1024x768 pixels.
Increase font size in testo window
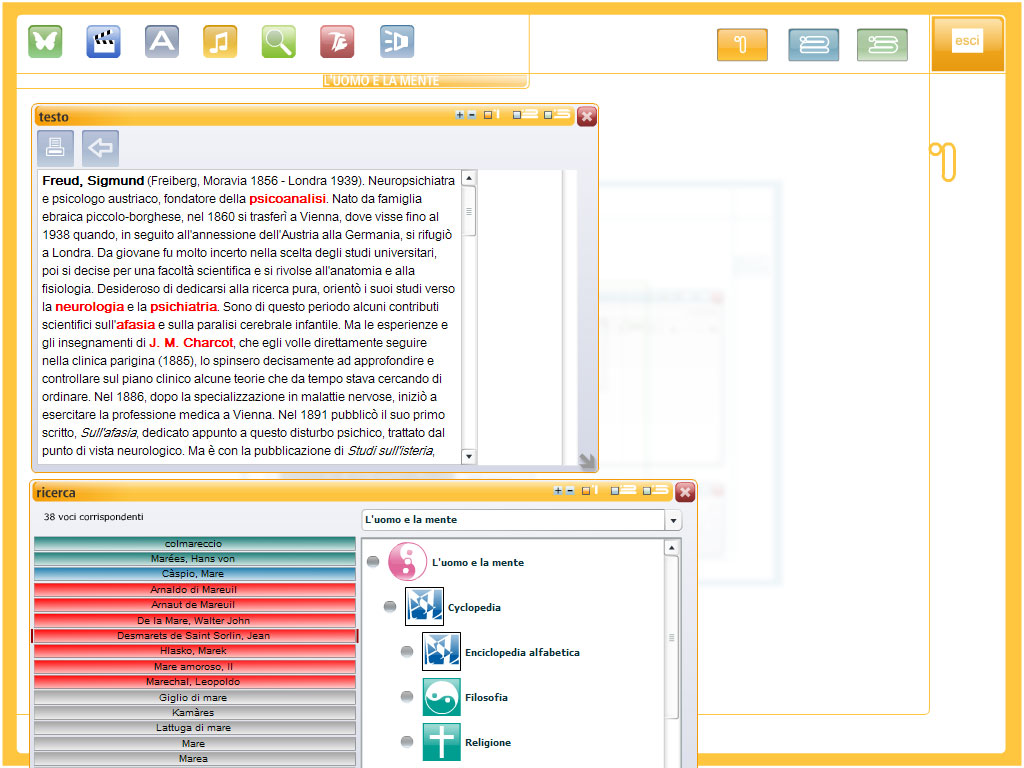click(x=459, y=115)
